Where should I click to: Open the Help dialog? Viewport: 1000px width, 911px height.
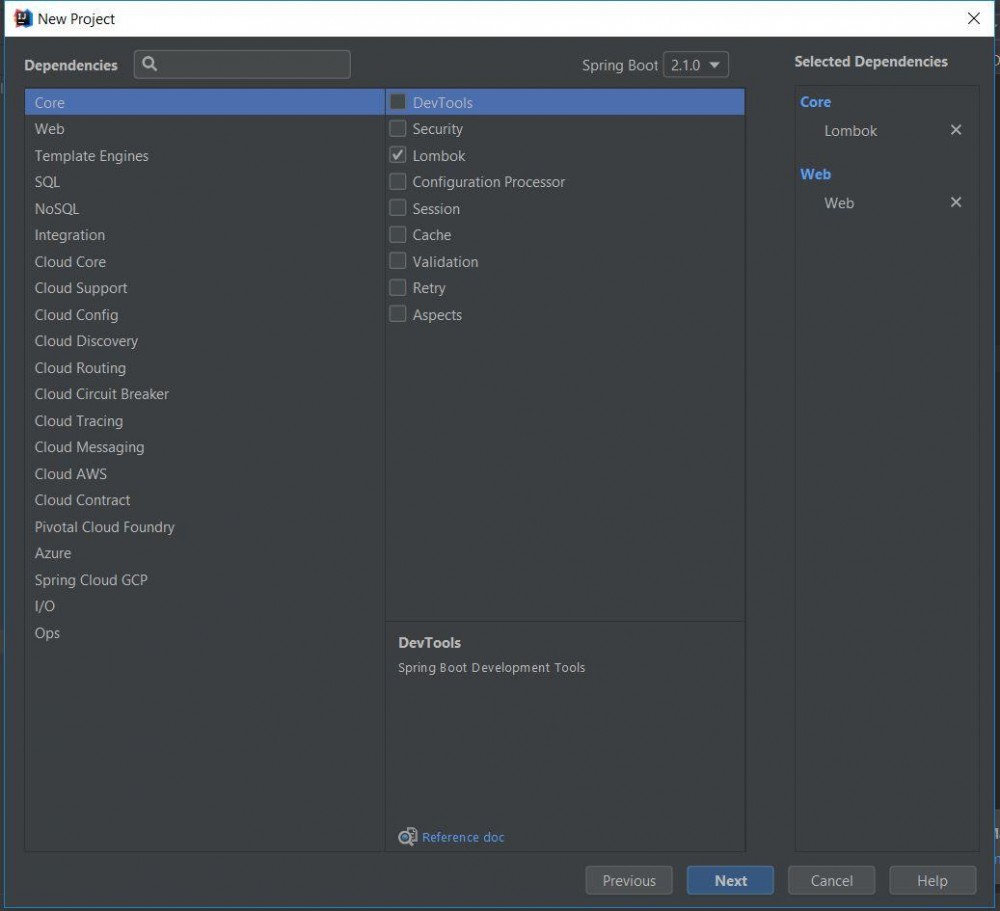931,880
